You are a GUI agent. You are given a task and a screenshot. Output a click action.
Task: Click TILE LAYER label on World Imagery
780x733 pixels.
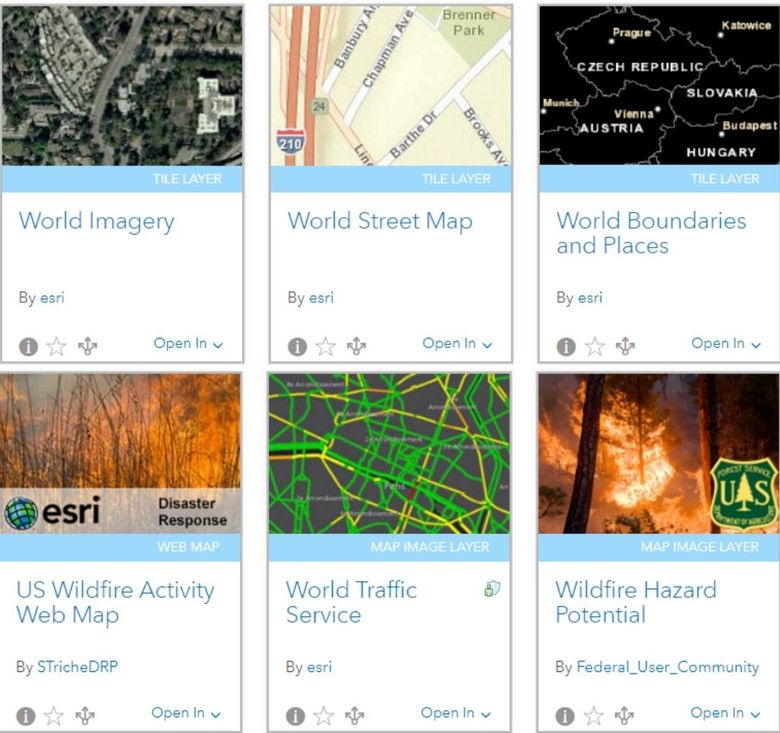[187, 179]
